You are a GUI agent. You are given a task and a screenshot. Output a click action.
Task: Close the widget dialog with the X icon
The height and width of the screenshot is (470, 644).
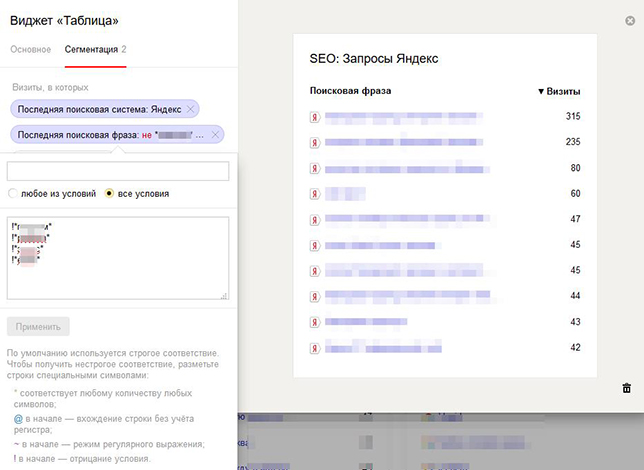(x=630, y=21)
